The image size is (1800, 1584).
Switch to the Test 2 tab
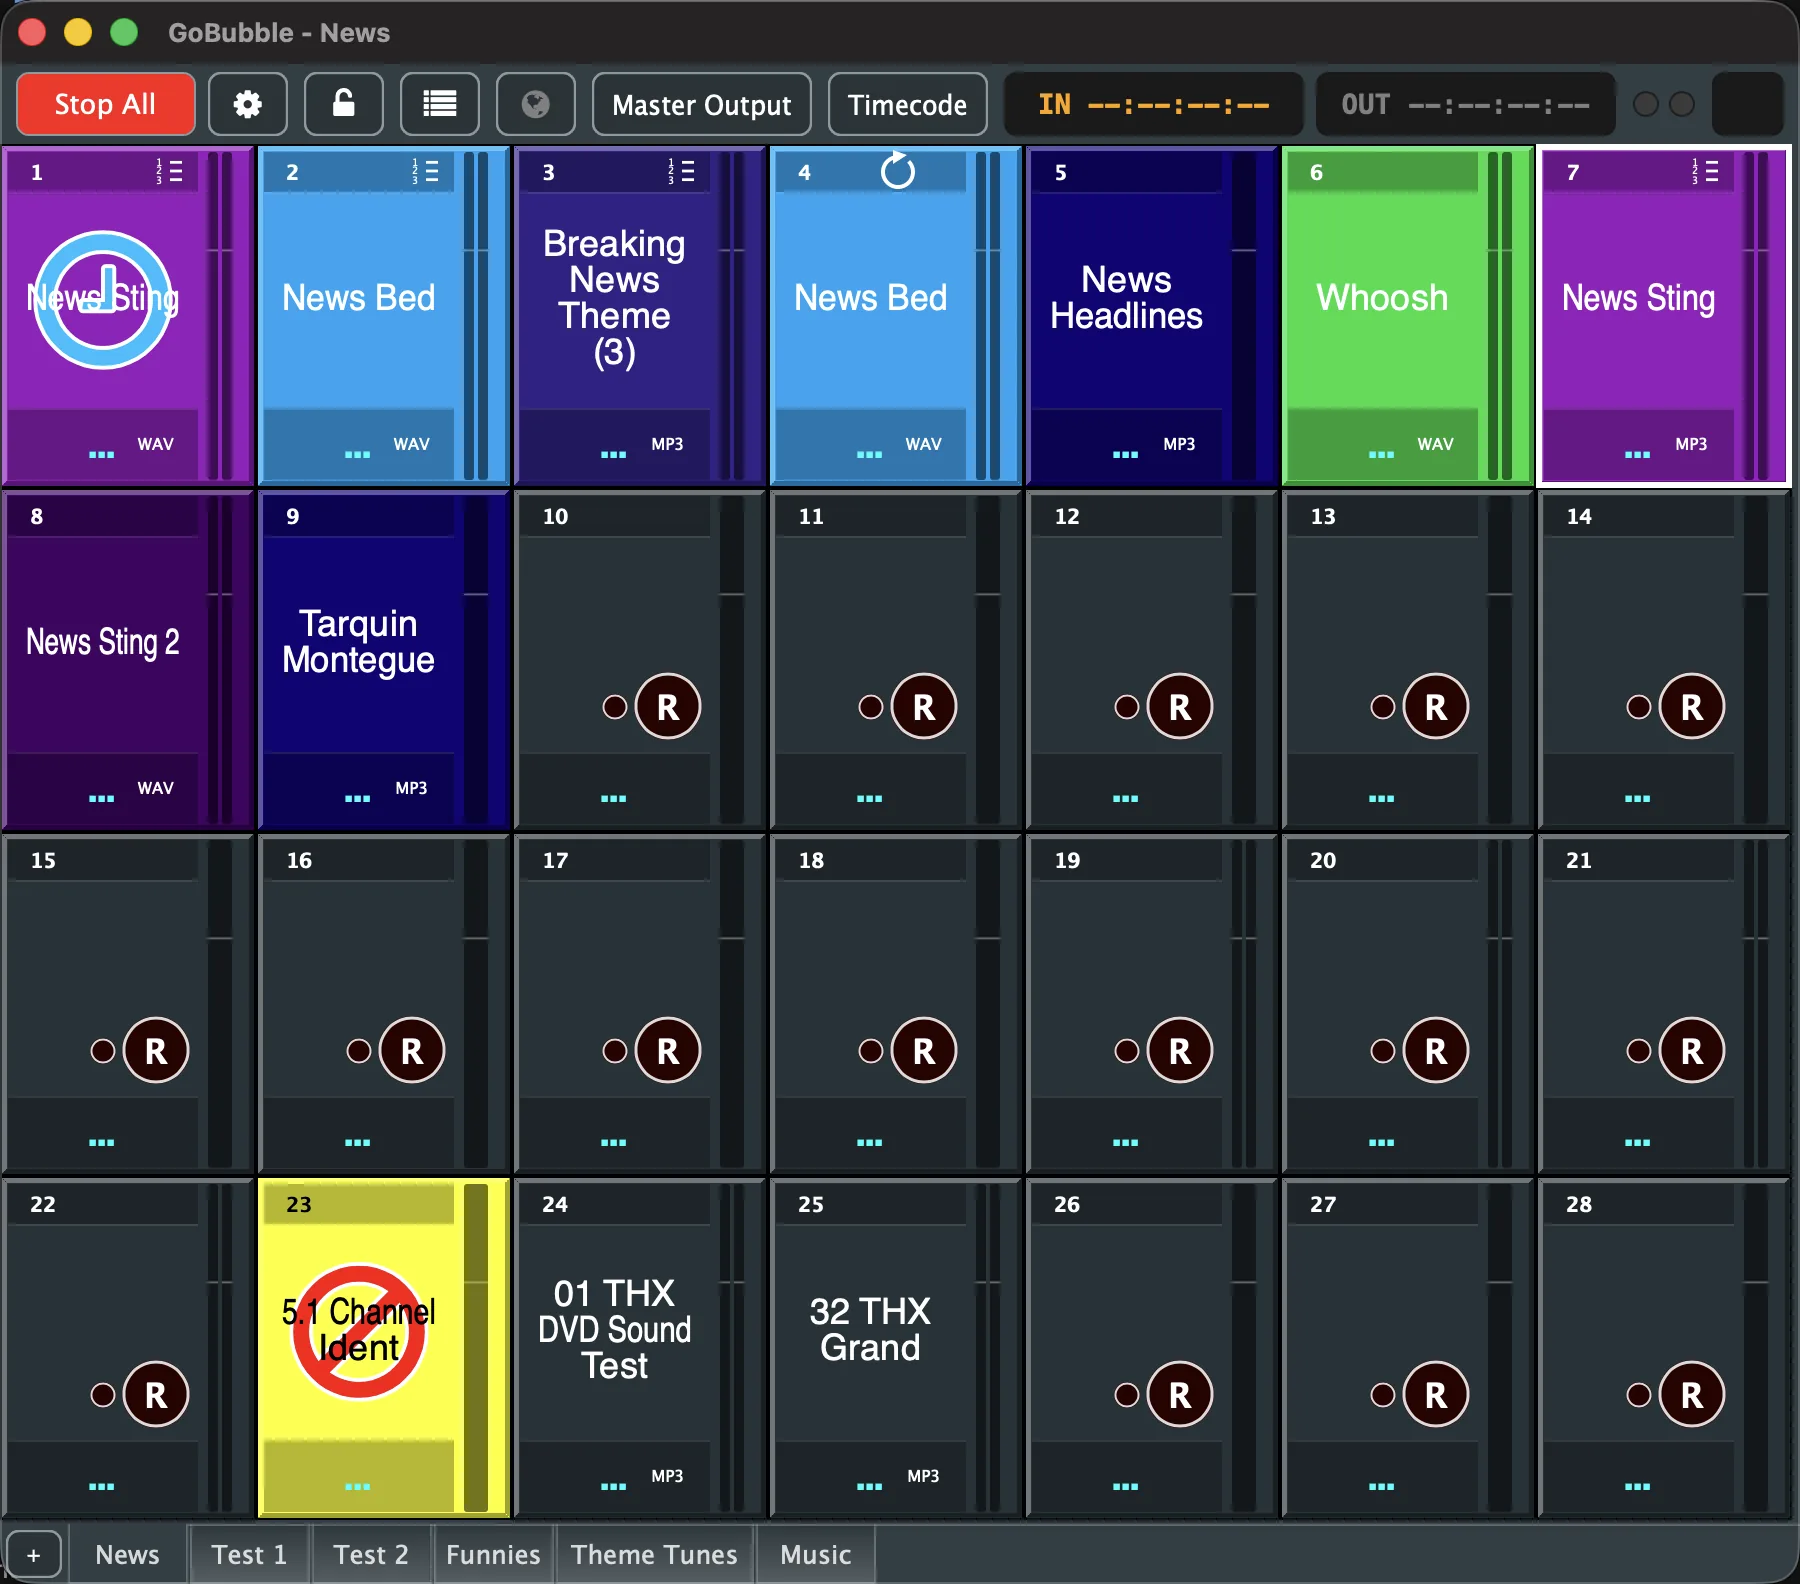point(371,1554)
